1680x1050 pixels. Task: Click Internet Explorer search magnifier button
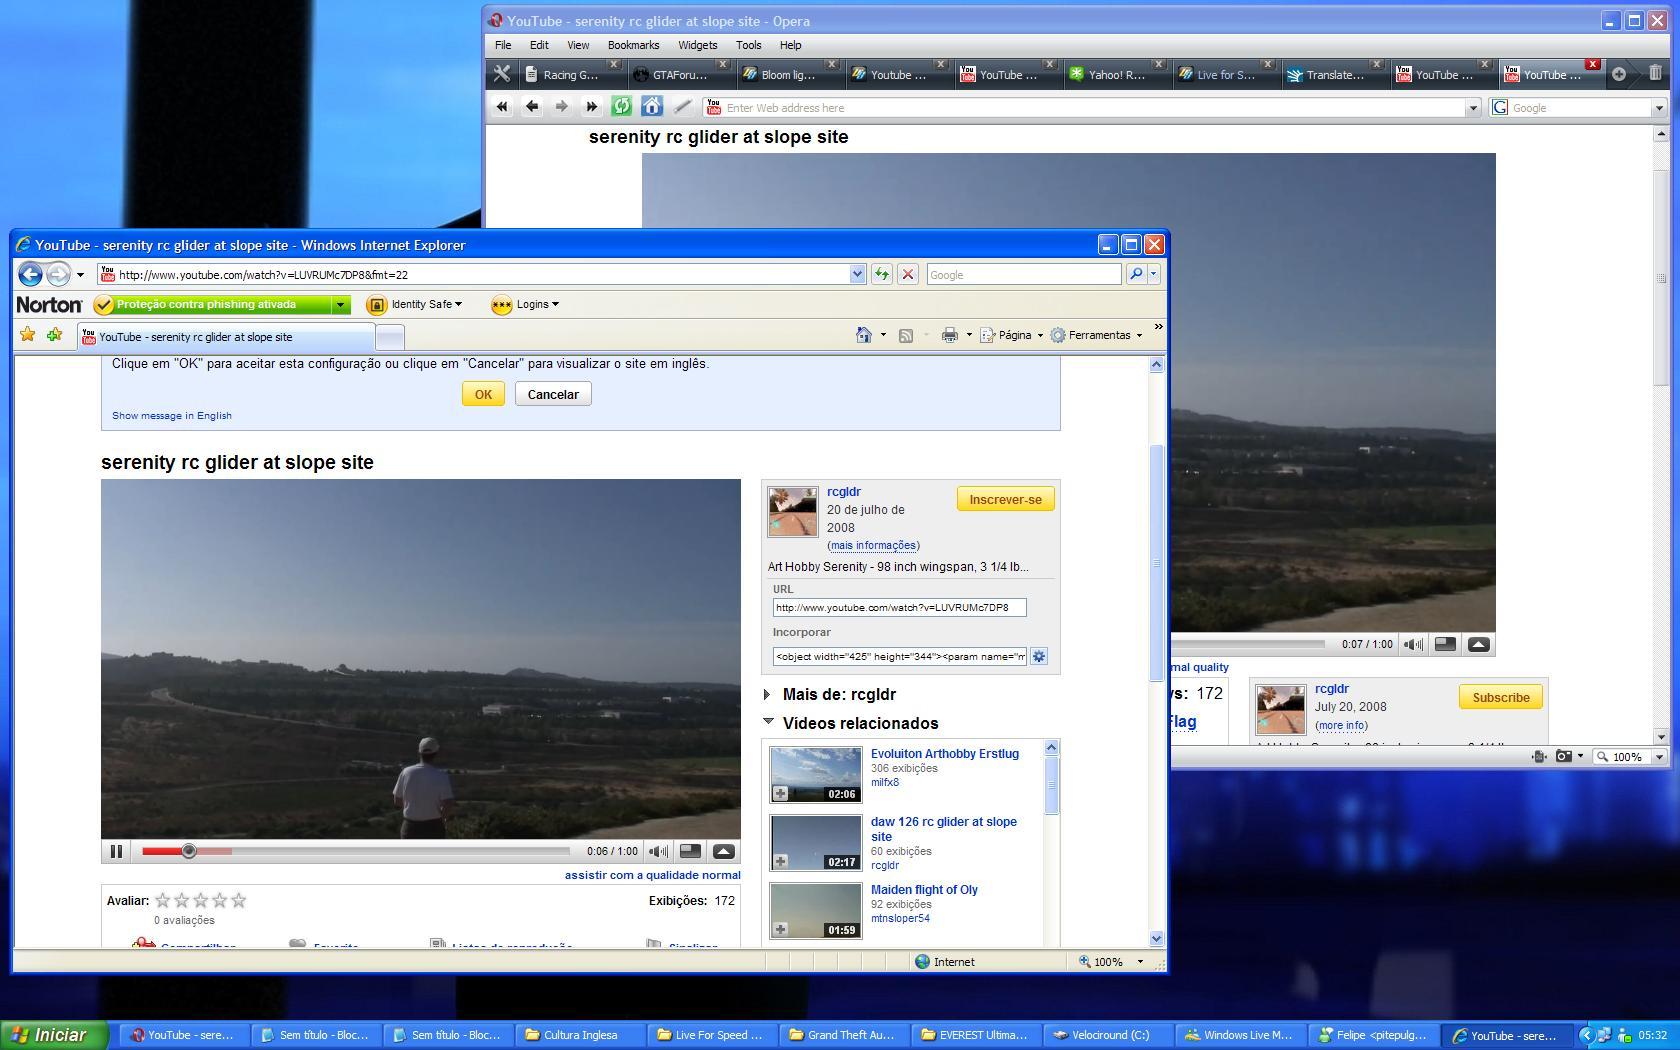pyautogui.click(x=1136, y=274)
